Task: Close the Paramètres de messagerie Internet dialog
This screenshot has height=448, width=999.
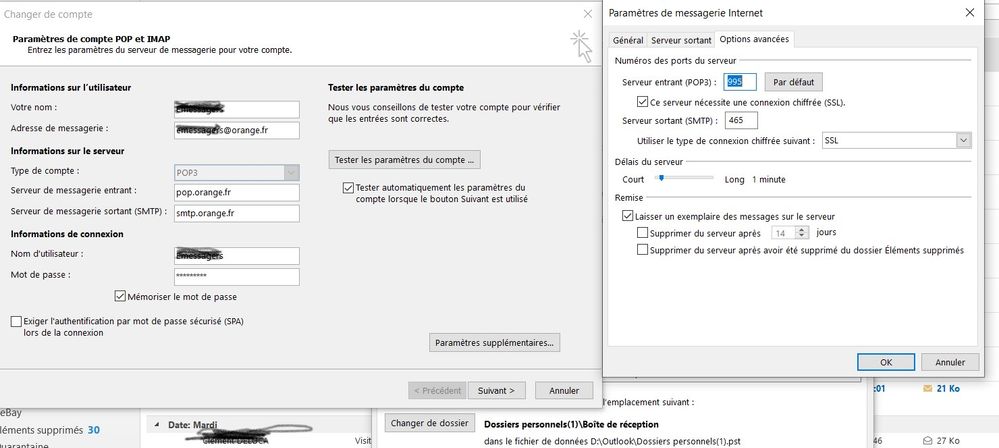Action: [969, 12]
